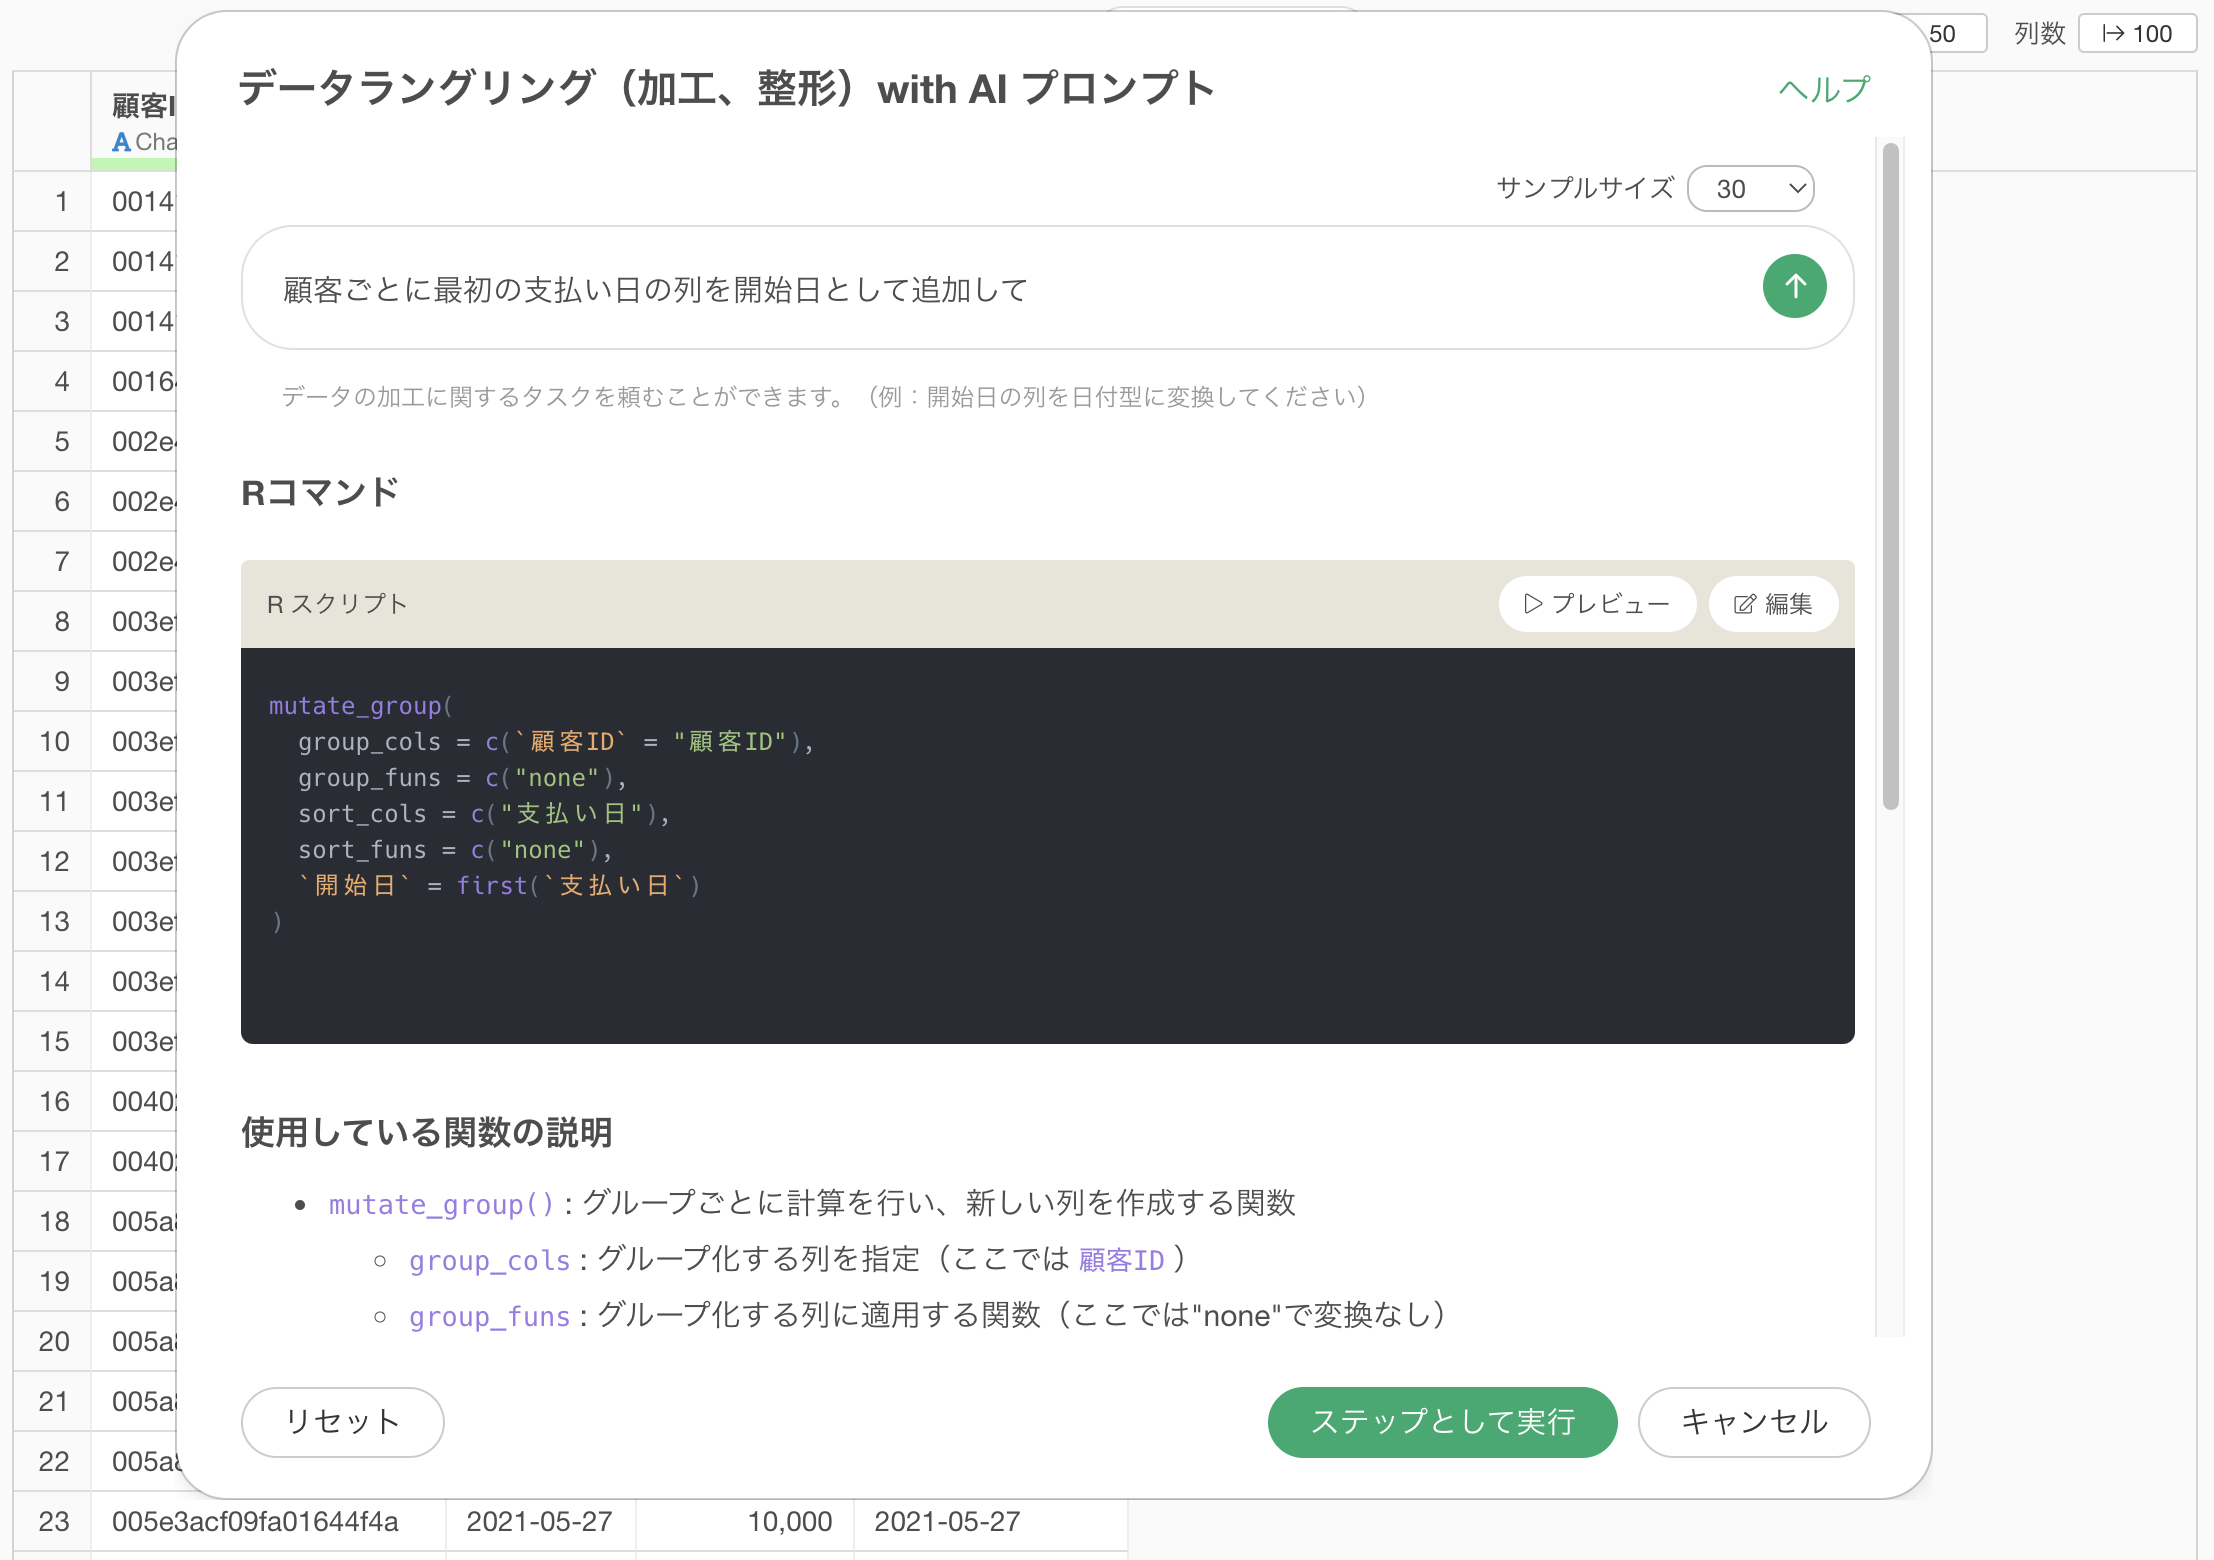
Task: Click the mutate_group() function name in explanation
Action: click(441, 1204)
